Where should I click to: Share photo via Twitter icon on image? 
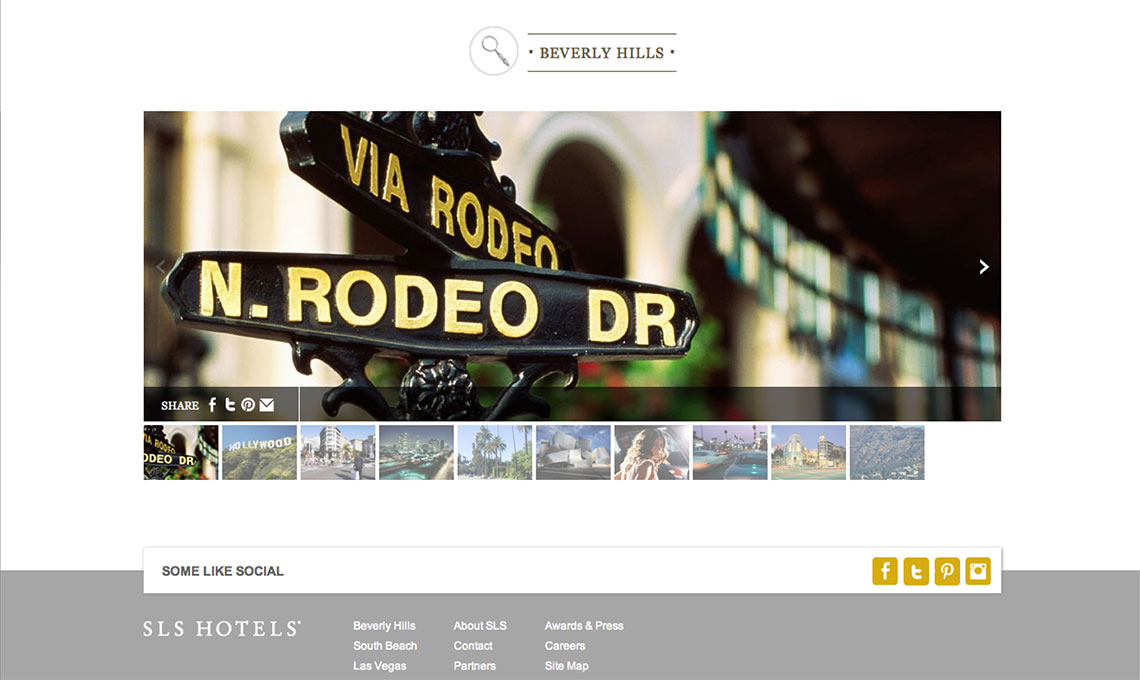pyautogui.click(x=230, y=405)
